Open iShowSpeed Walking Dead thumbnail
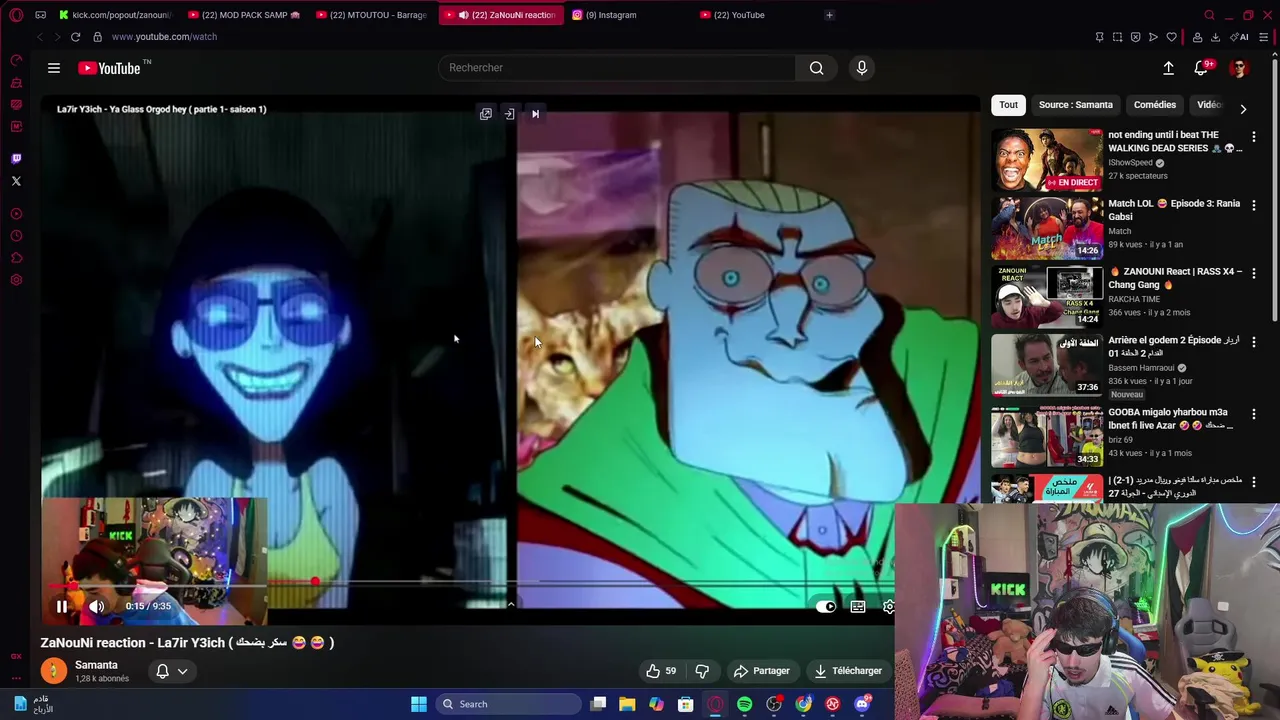This screenshot has width=1280, height=720. point(1047,159)
